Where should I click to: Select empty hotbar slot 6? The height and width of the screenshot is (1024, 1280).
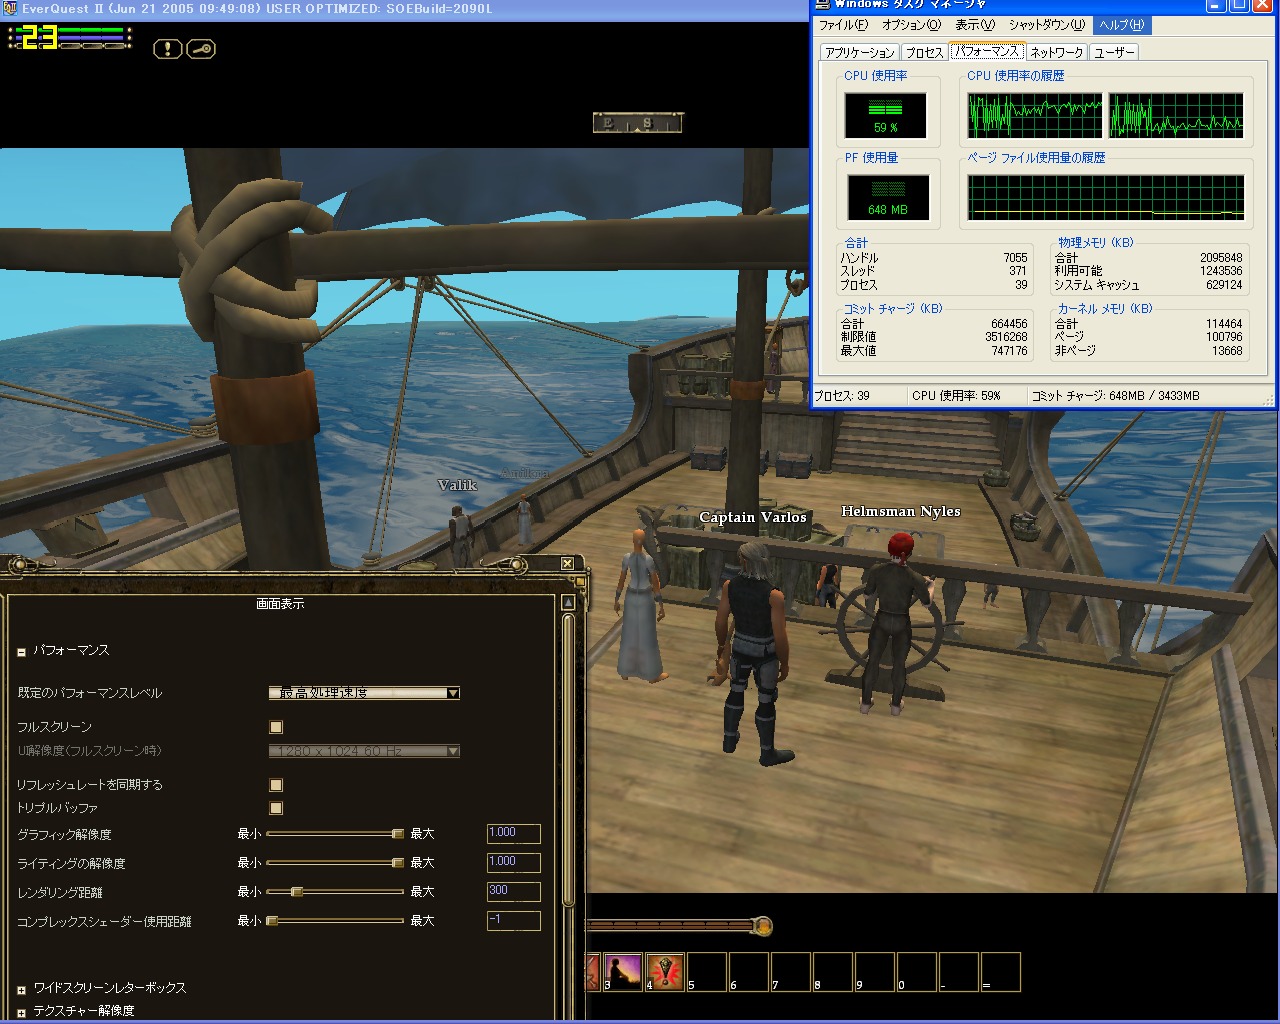pos(748,972)
